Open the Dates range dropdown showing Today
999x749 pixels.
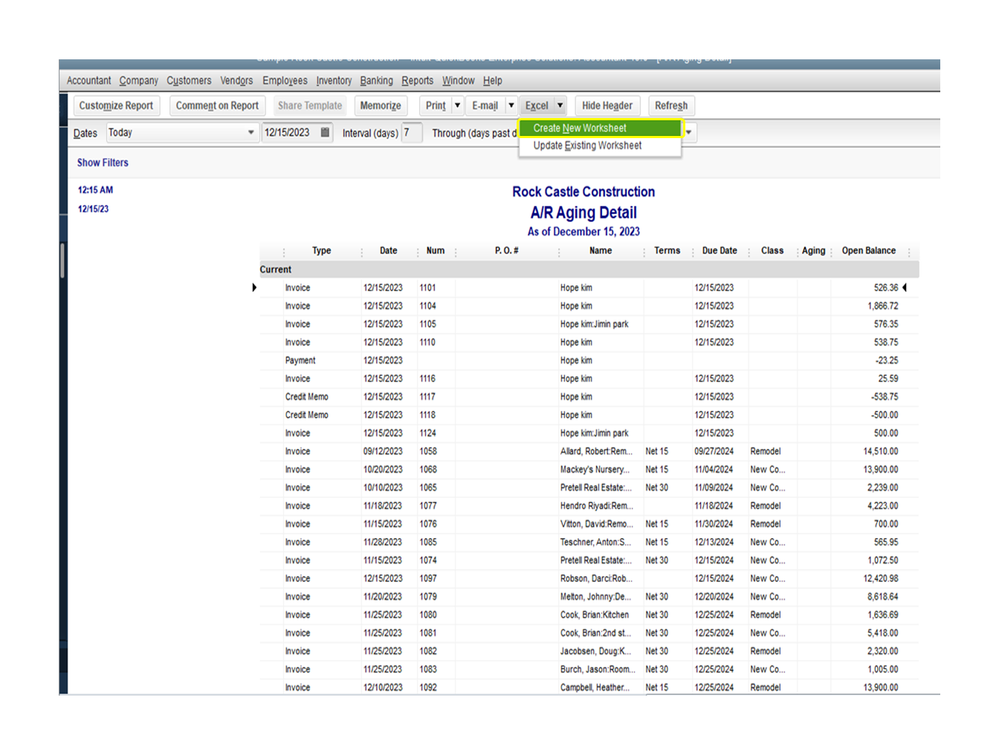(x=182, y=132)
